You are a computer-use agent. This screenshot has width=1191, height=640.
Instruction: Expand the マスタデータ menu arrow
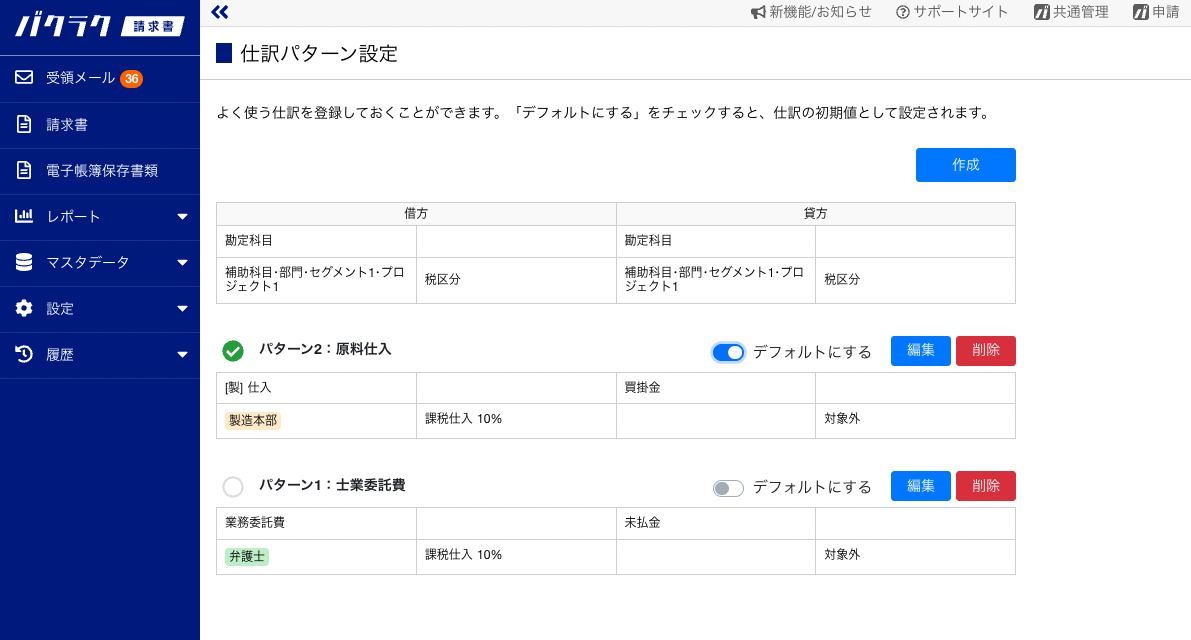tap(182, 263)
